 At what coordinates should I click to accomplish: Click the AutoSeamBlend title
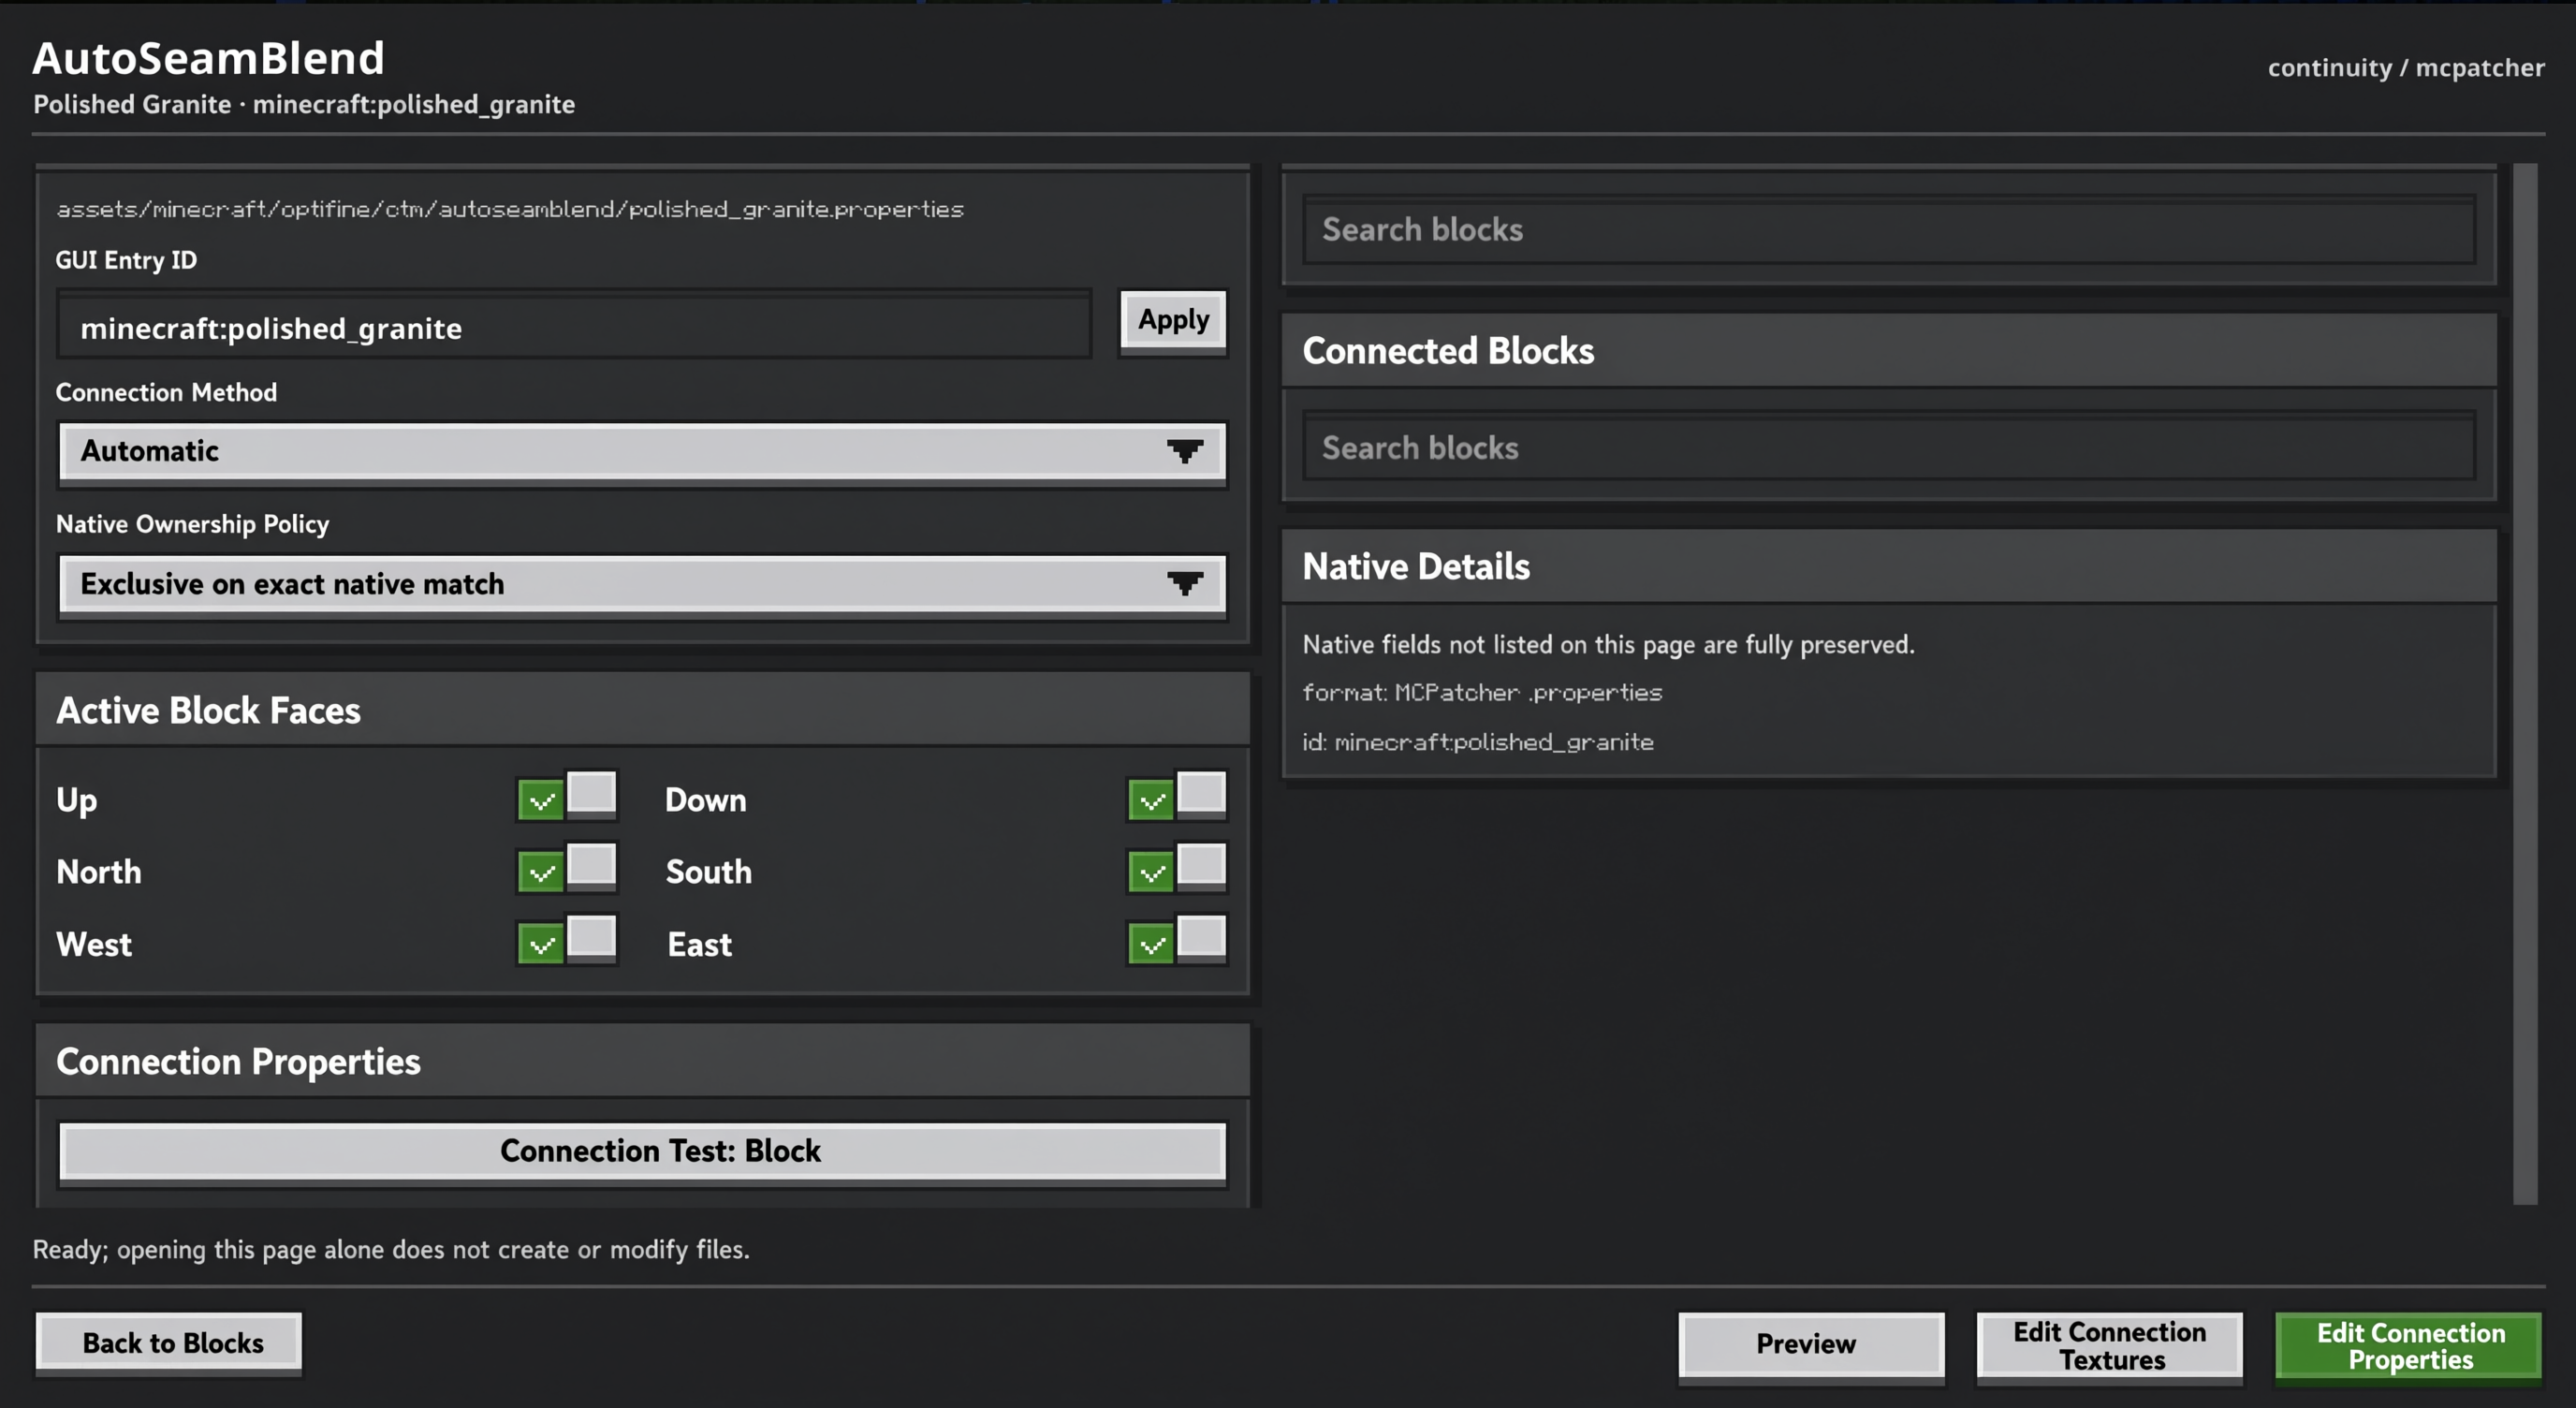point(208,58)
